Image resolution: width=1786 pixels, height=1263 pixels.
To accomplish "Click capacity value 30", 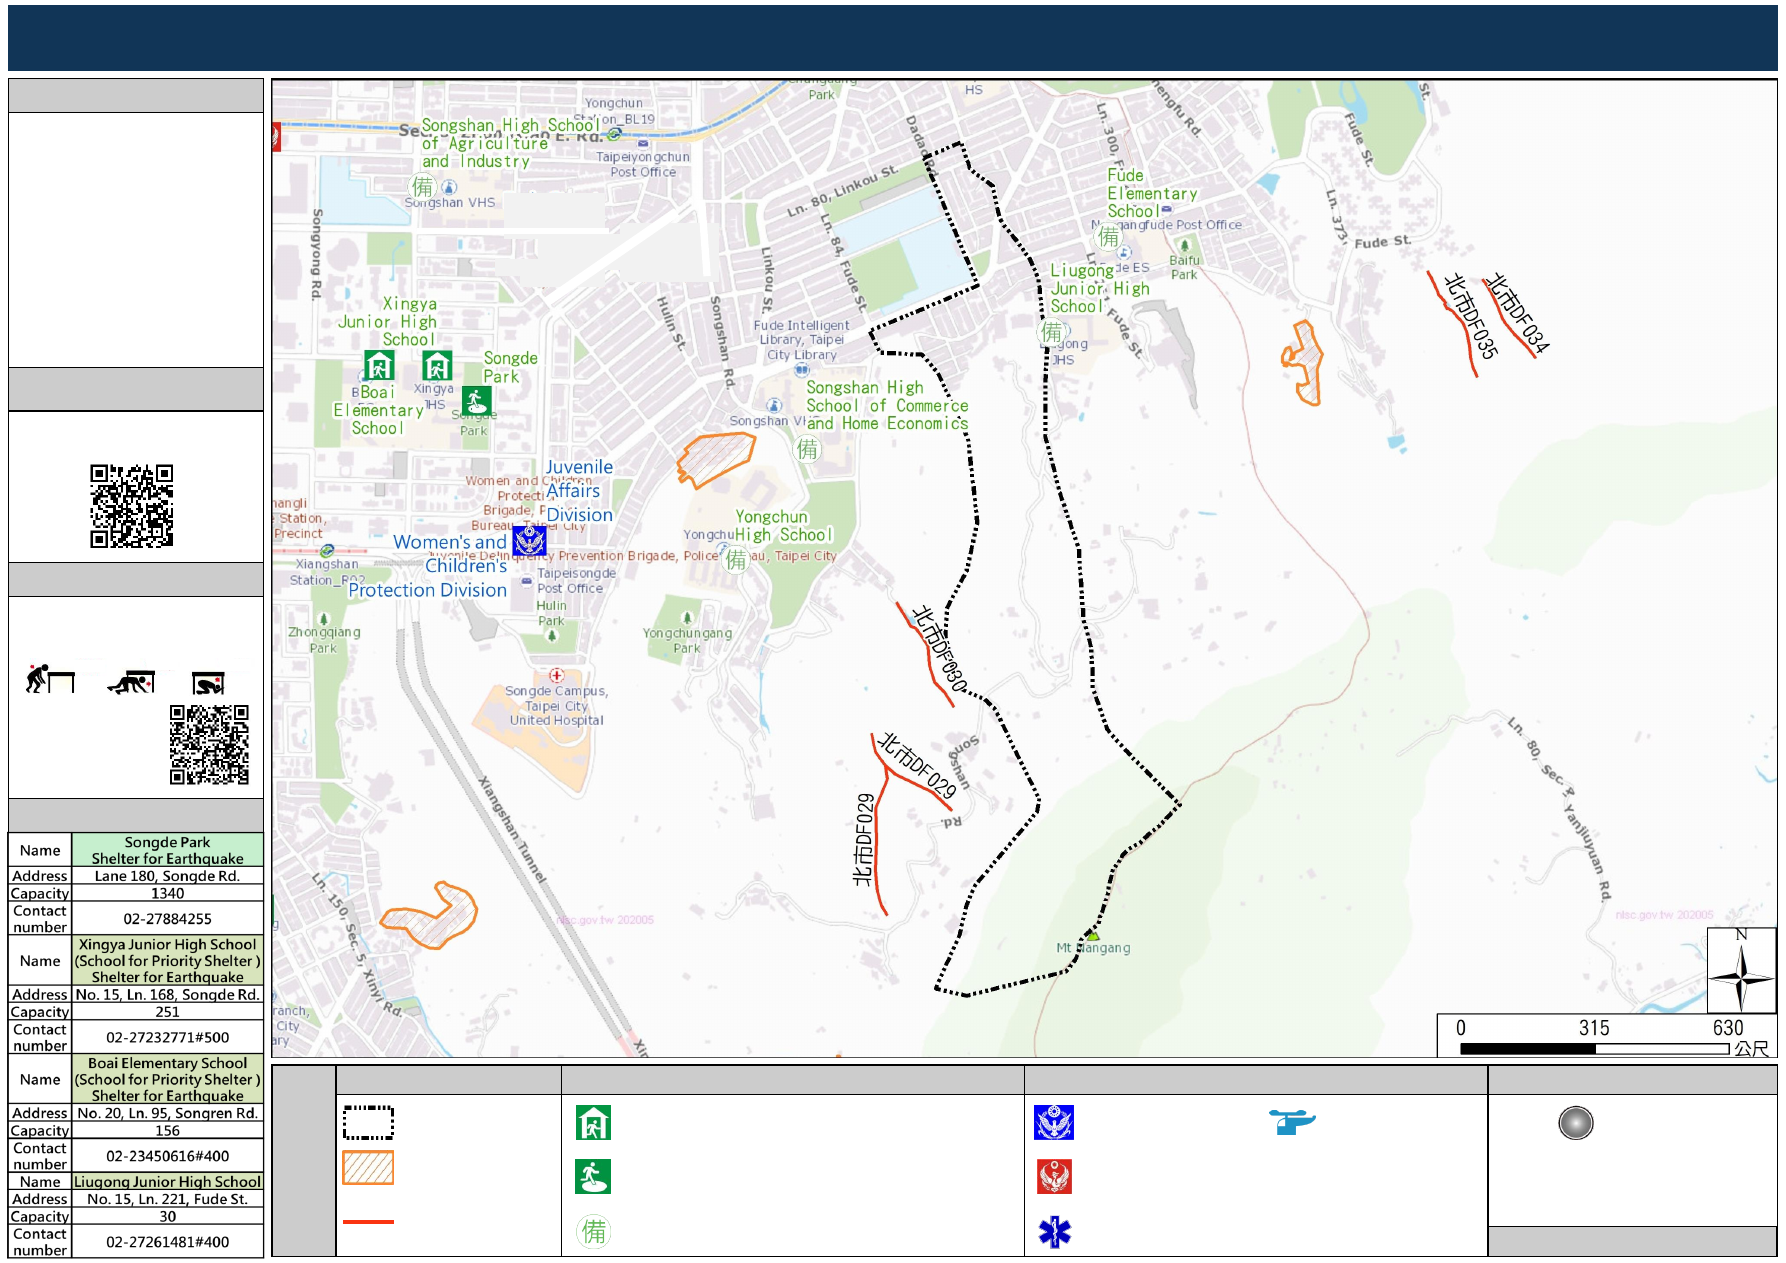I will [x=167, y=1216].
